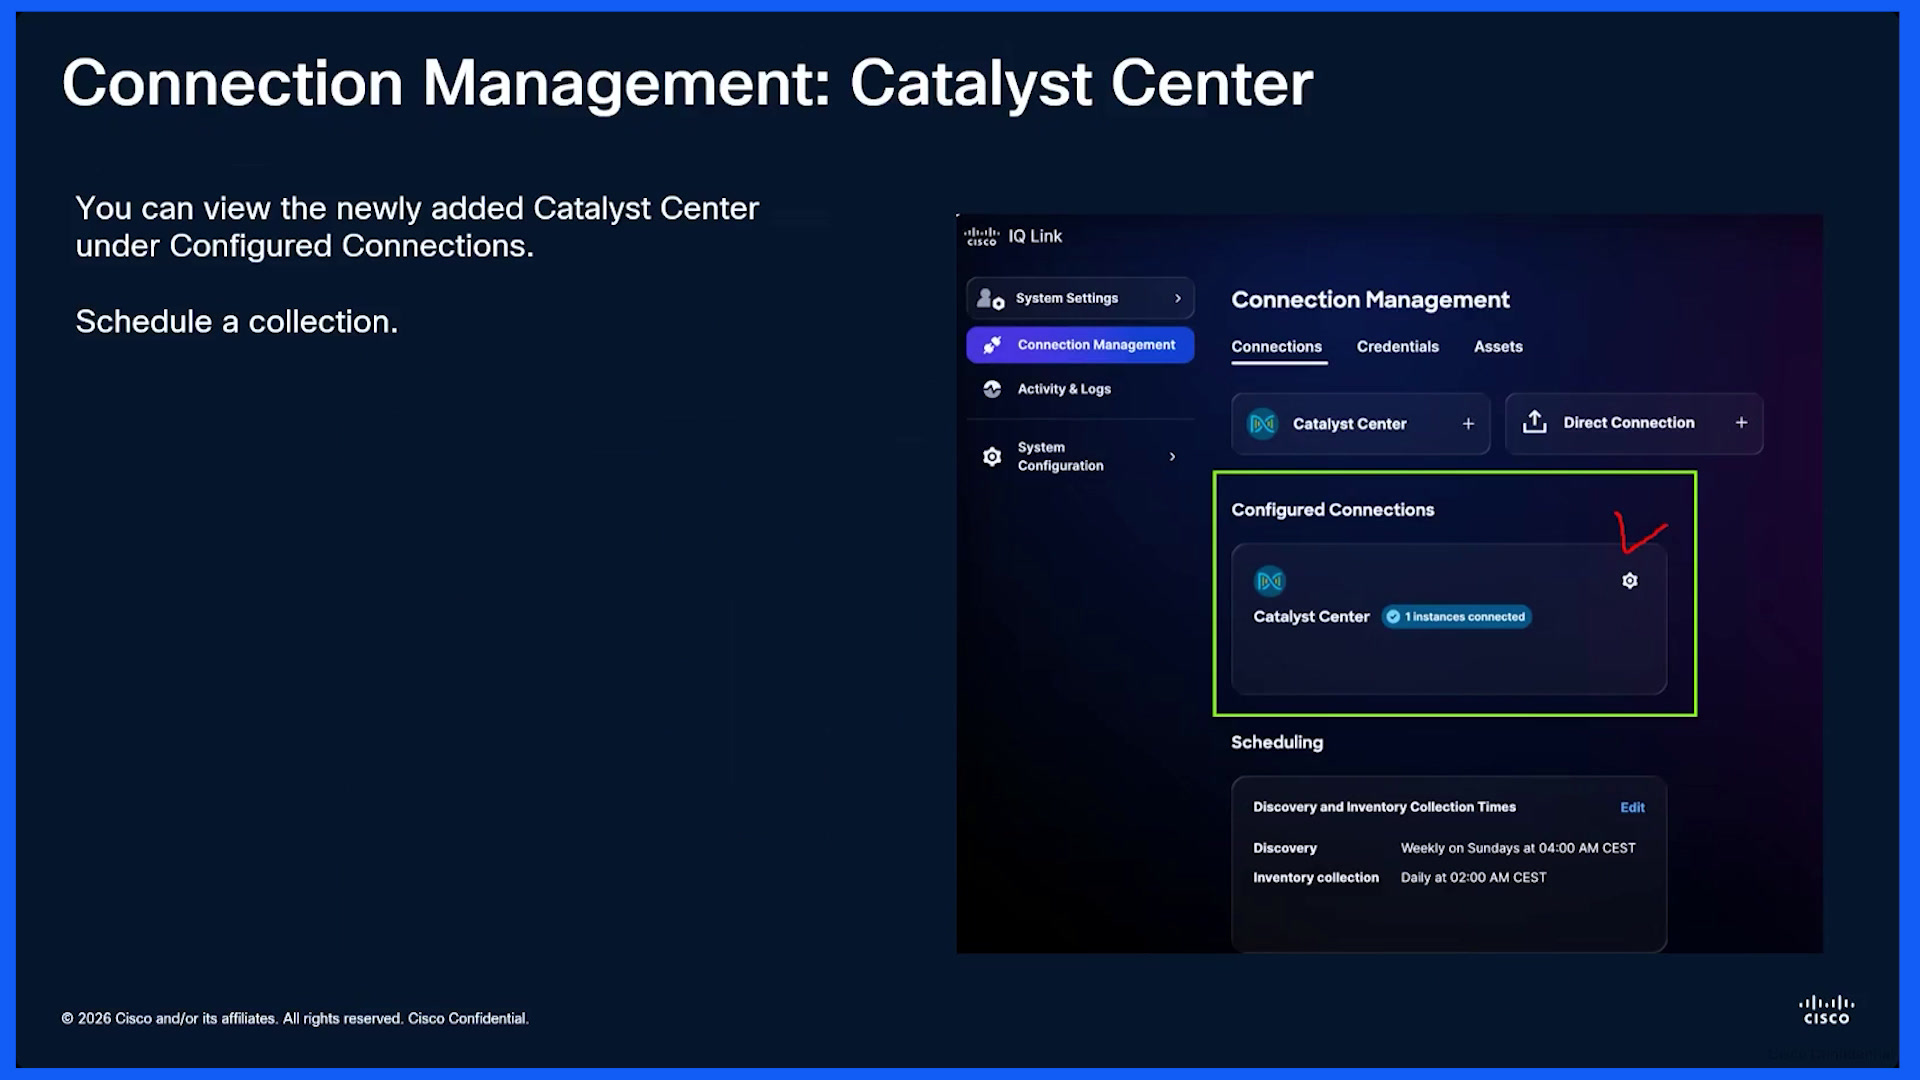Click the IQ Link title text
Screen dimensions: 1920x1080
[x=1035, y=237]
